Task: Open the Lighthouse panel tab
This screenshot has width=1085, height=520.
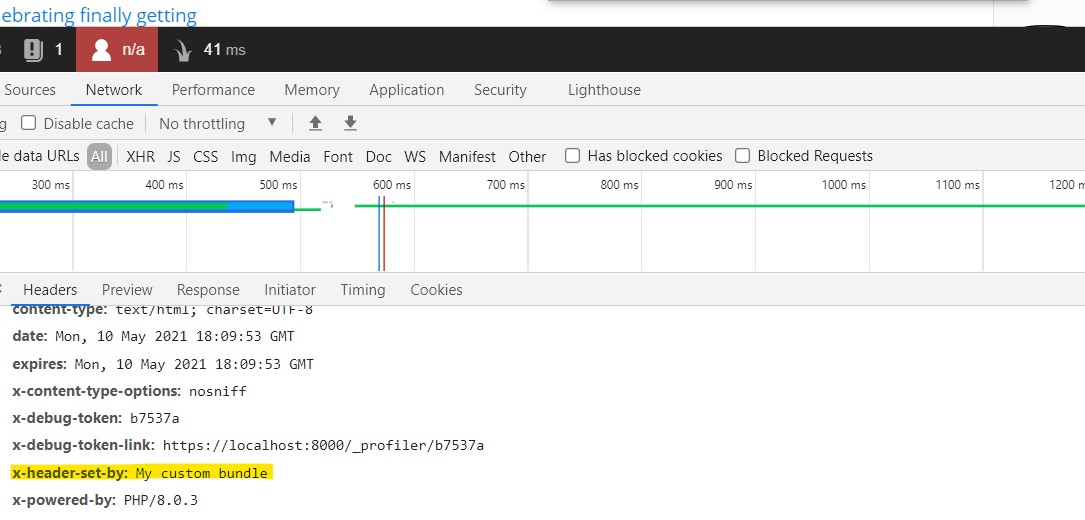Action: (x=604, y=90)
